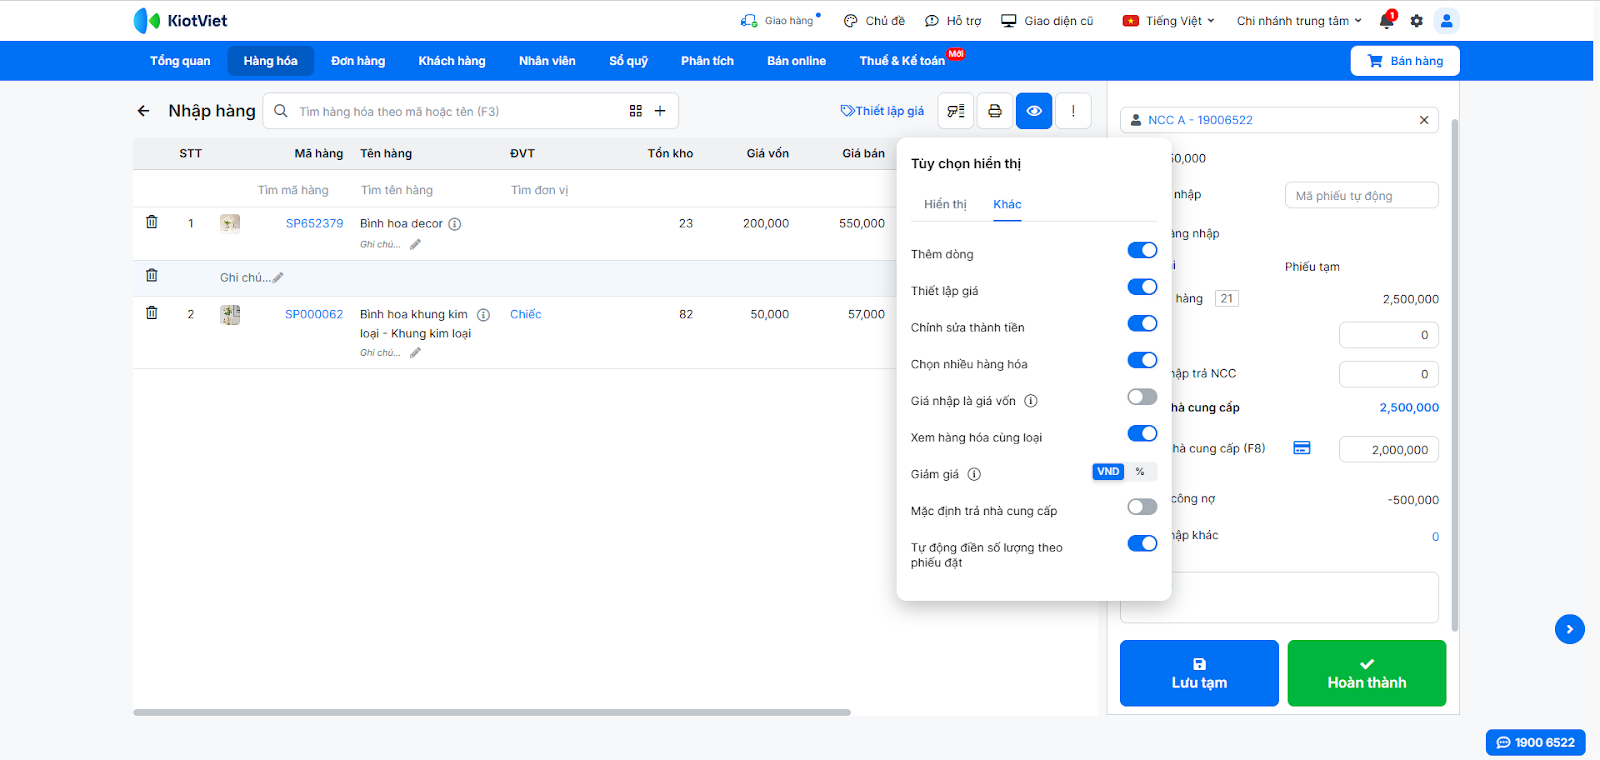Click Bình hoa decor thumbnail
Screen dimensions: 1600x760
point(230,223)
